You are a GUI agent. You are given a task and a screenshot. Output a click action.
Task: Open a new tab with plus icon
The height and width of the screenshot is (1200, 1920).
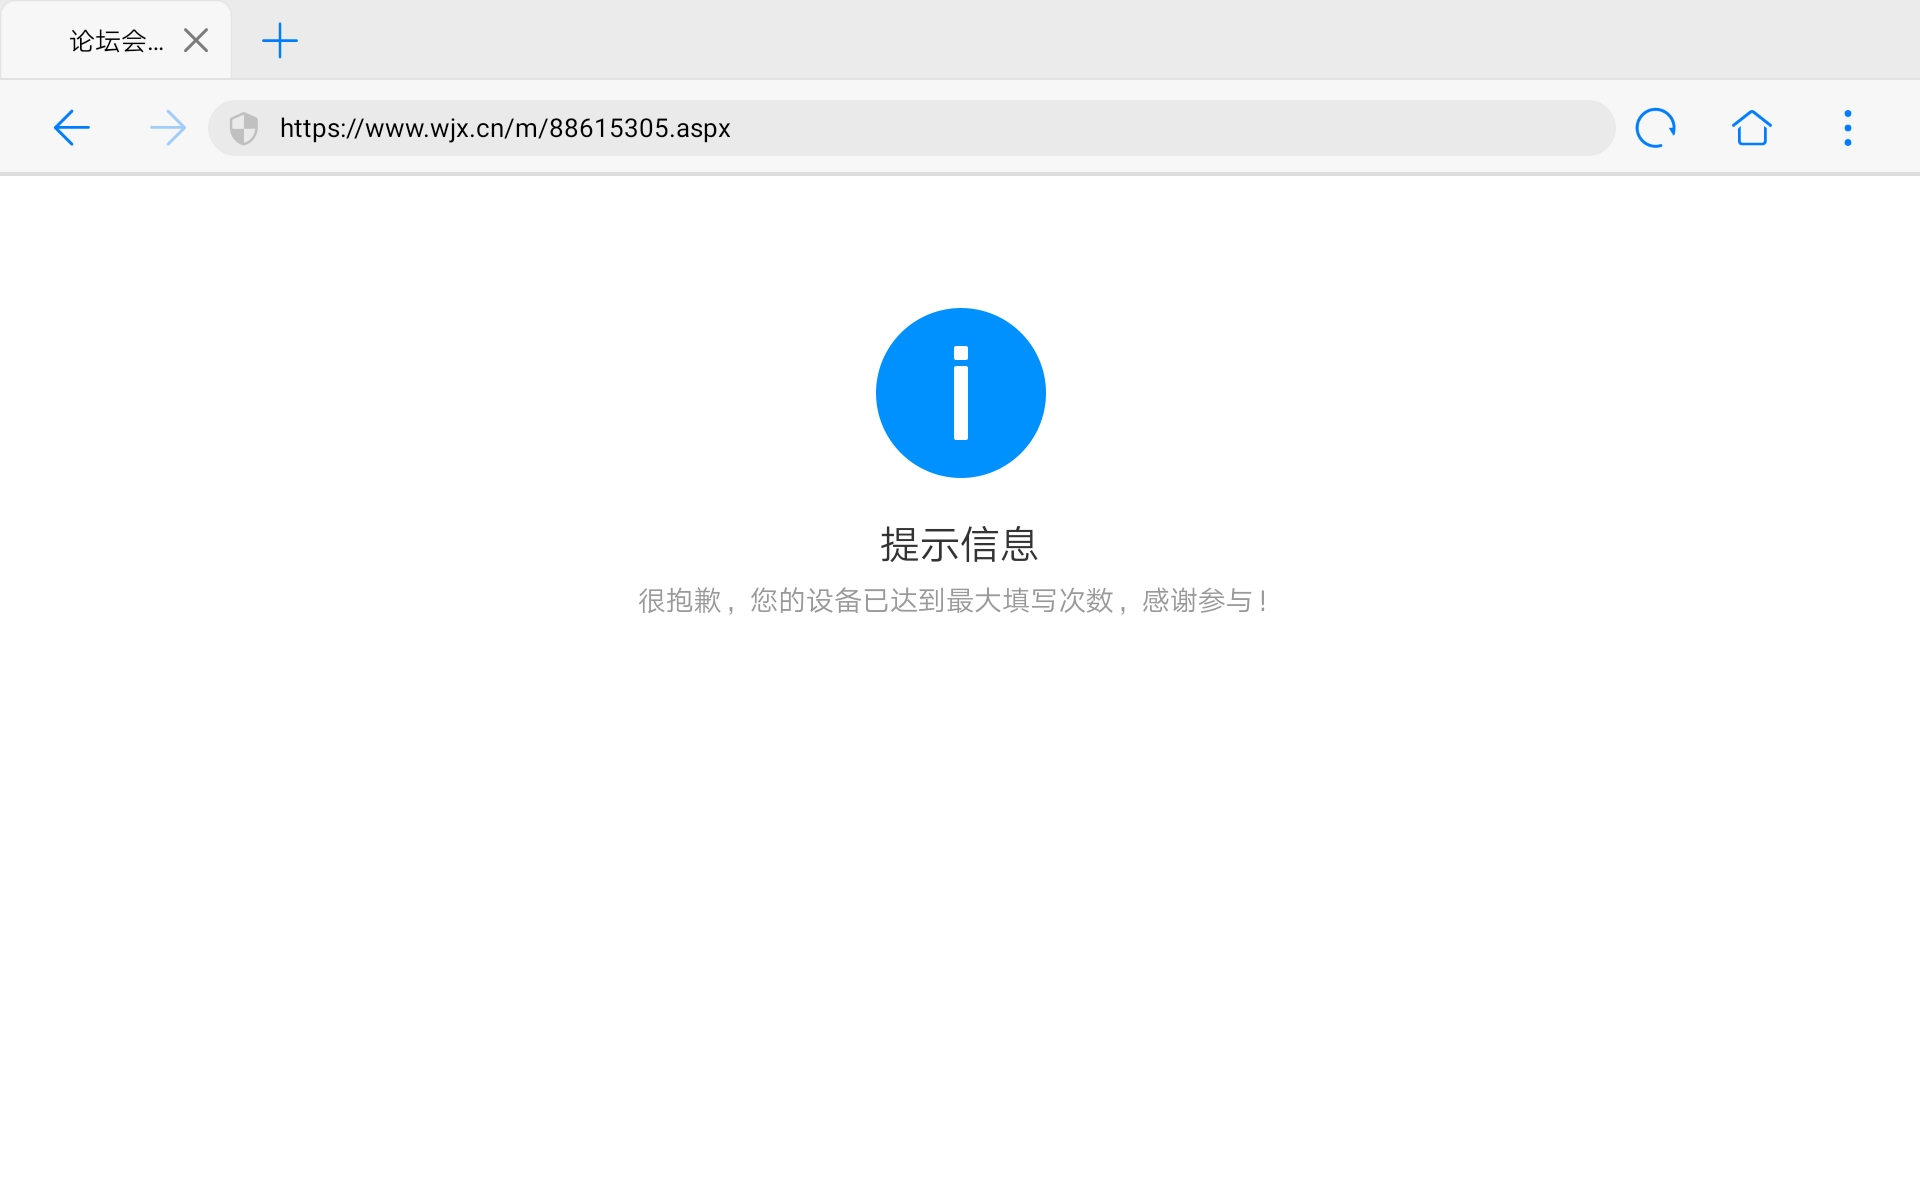279,41
